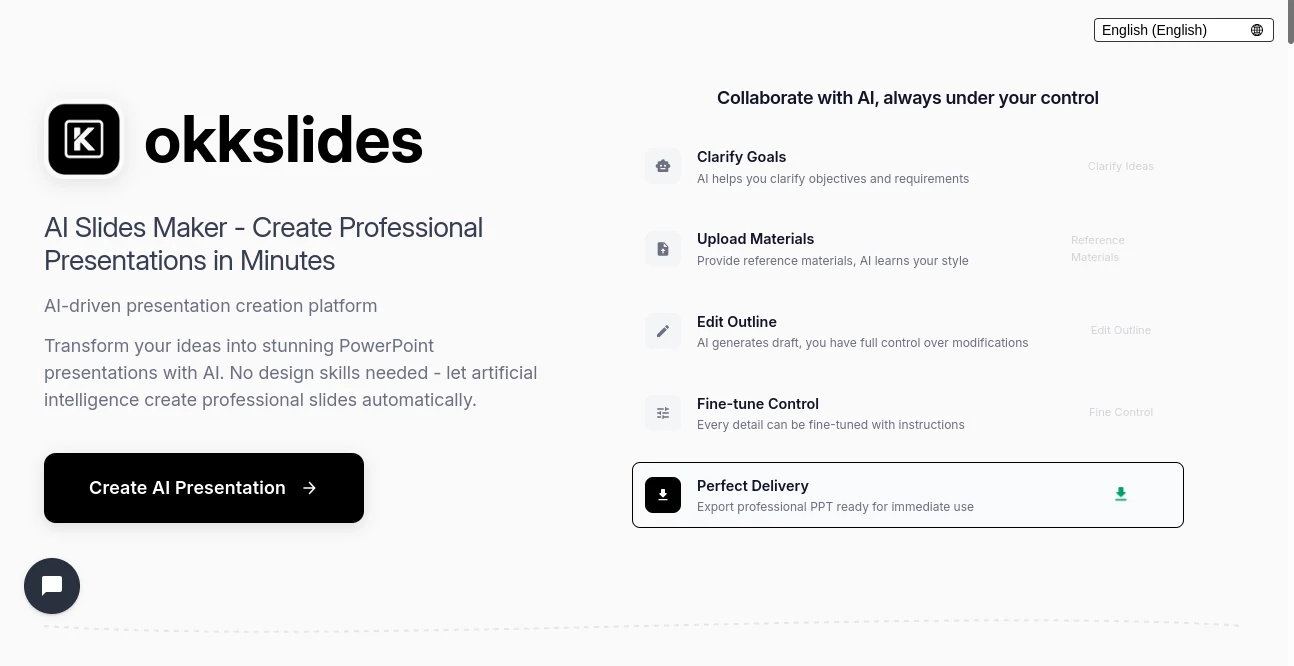The image size is (1294, 666).
Task: Select the Clarify Goals basket icon
Action: click(x=663, y=166)
